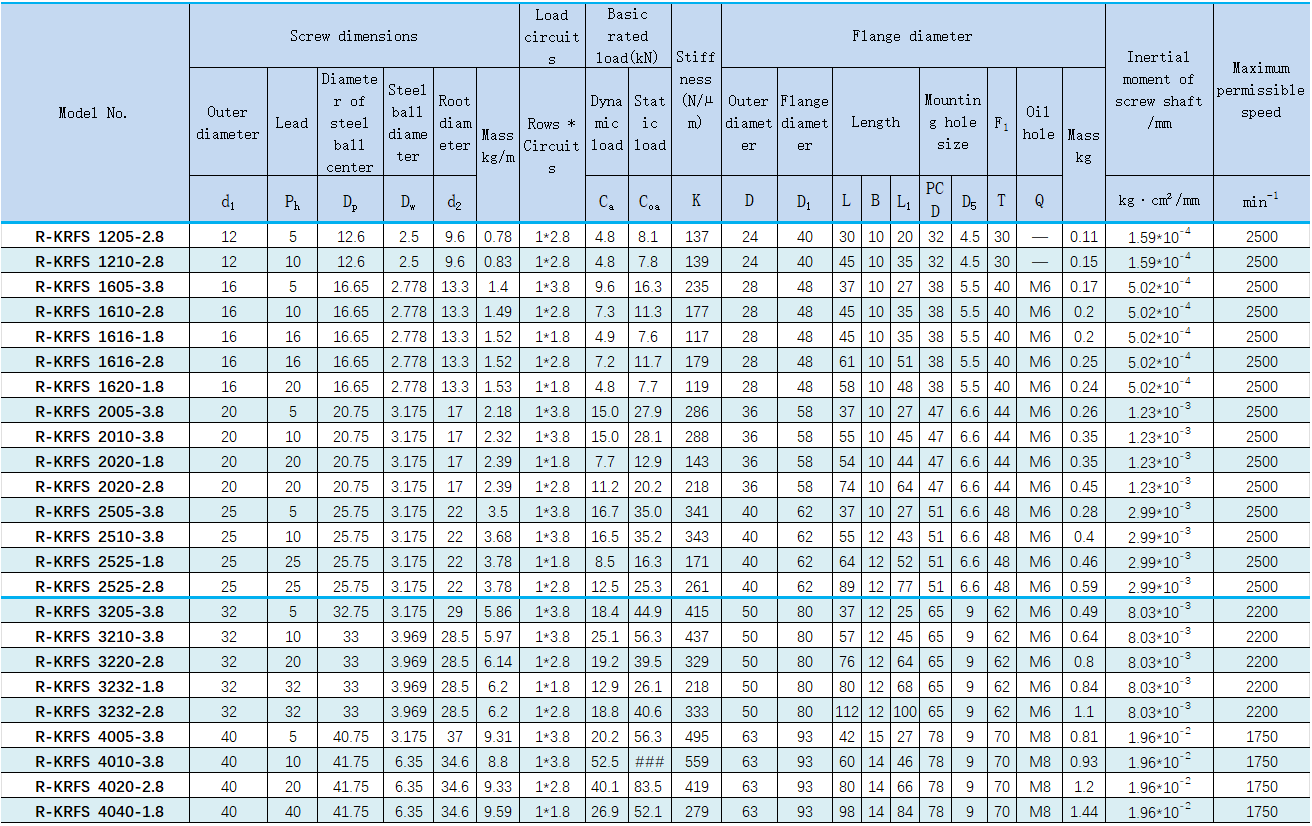Select model cell R-KRFS 2525-2.8

coord(99,587)
